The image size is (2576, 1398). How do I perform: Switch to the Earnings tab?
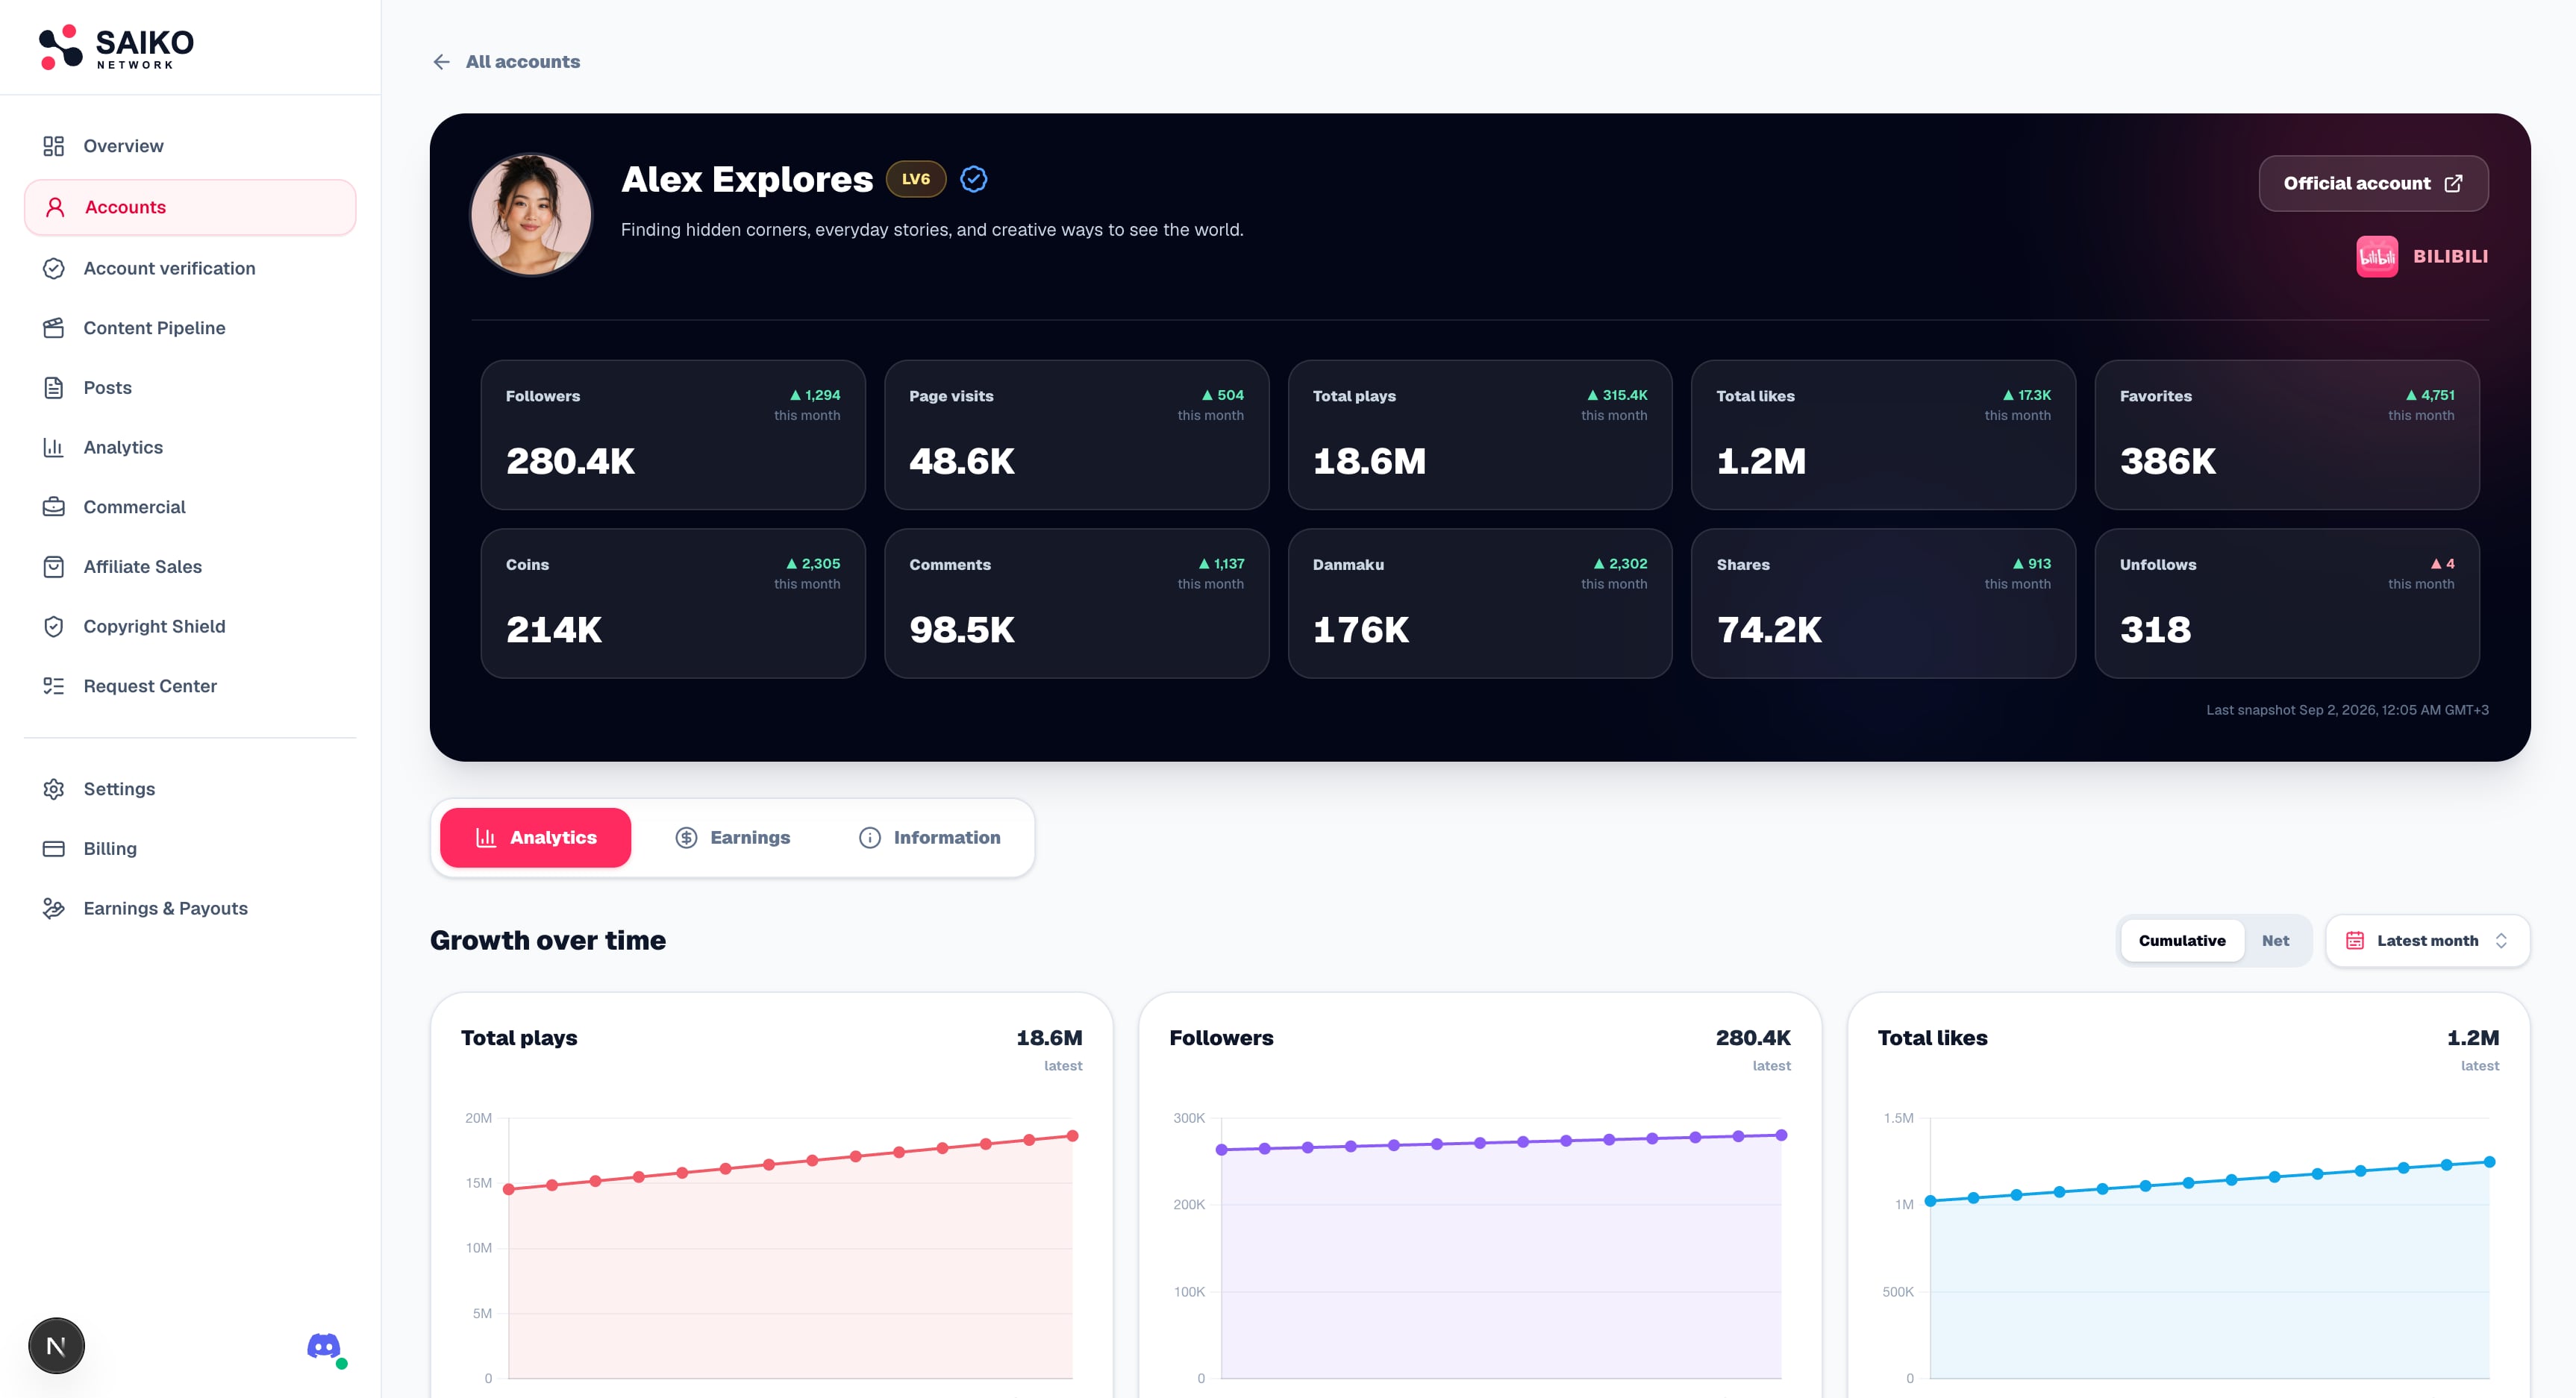click(x=733, y=838)
